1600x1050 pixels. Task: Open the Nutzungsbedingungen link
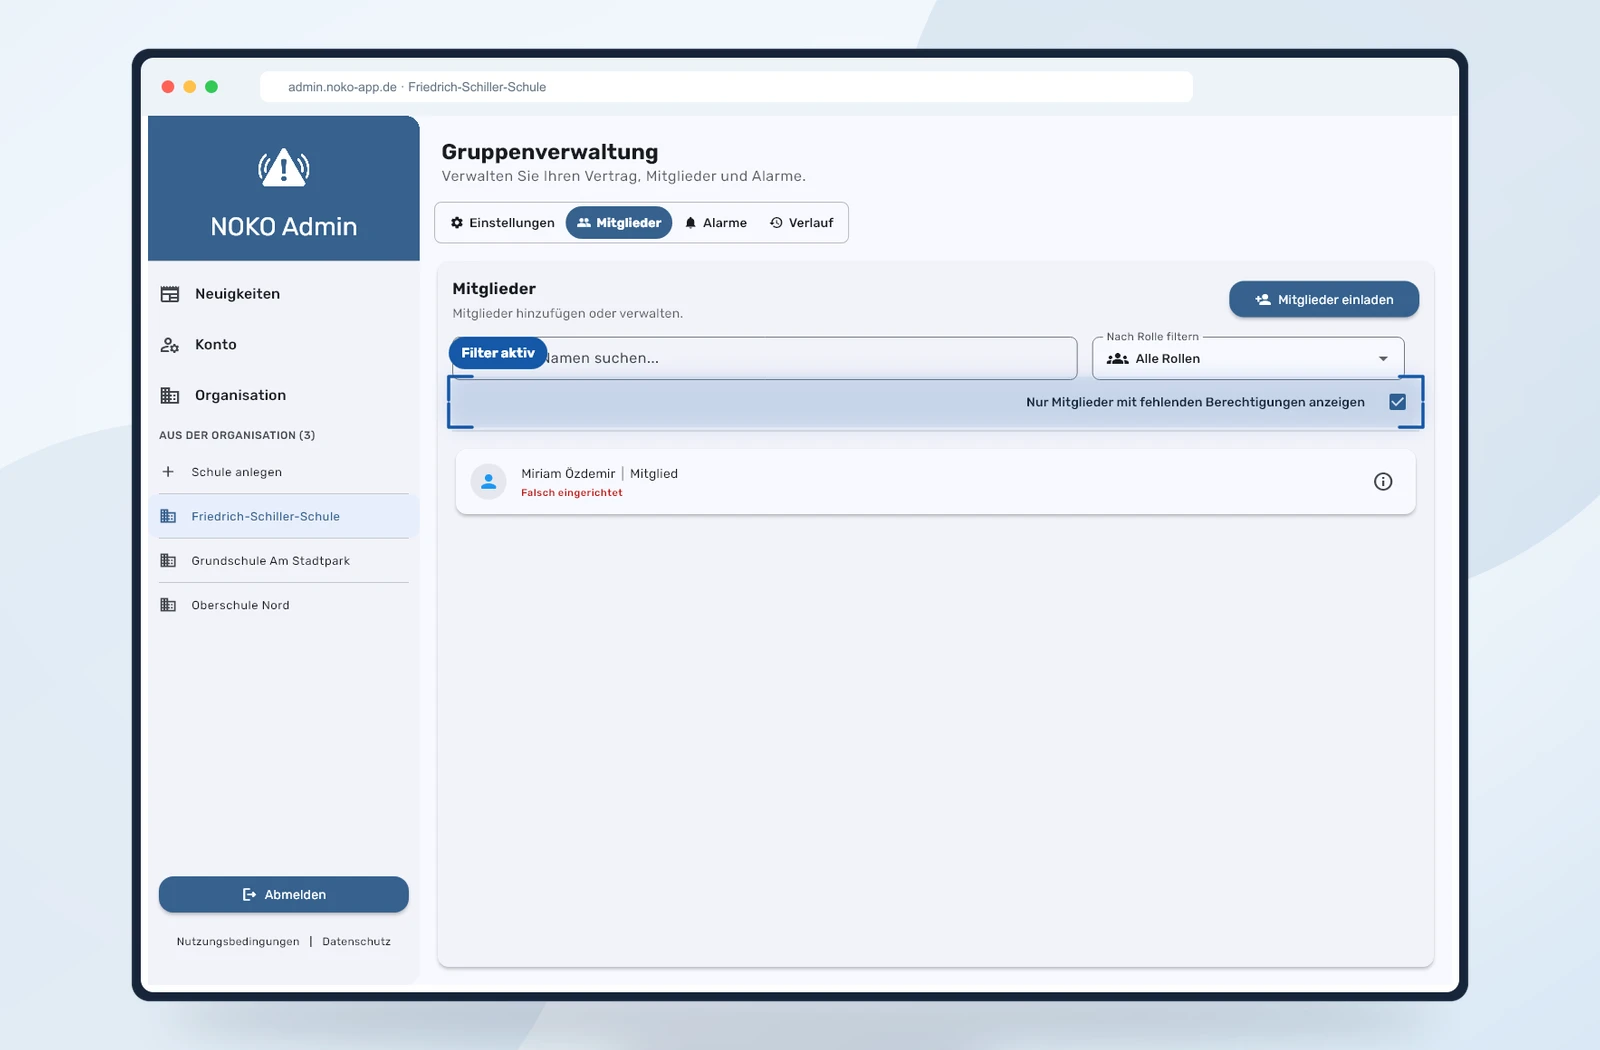tap(238, 942)
